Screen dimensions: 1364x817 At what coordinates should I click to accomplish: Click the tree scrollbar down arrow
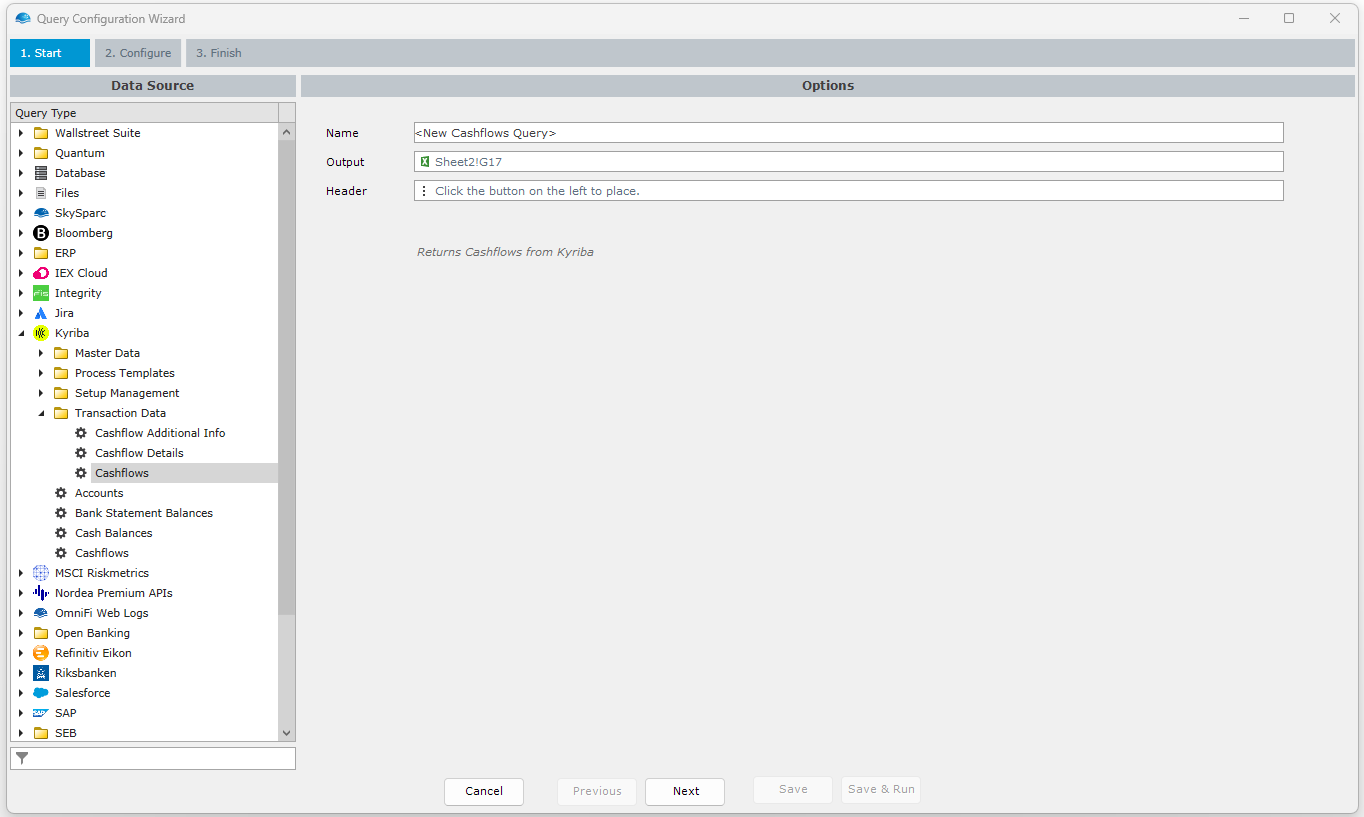coord(287,733)
